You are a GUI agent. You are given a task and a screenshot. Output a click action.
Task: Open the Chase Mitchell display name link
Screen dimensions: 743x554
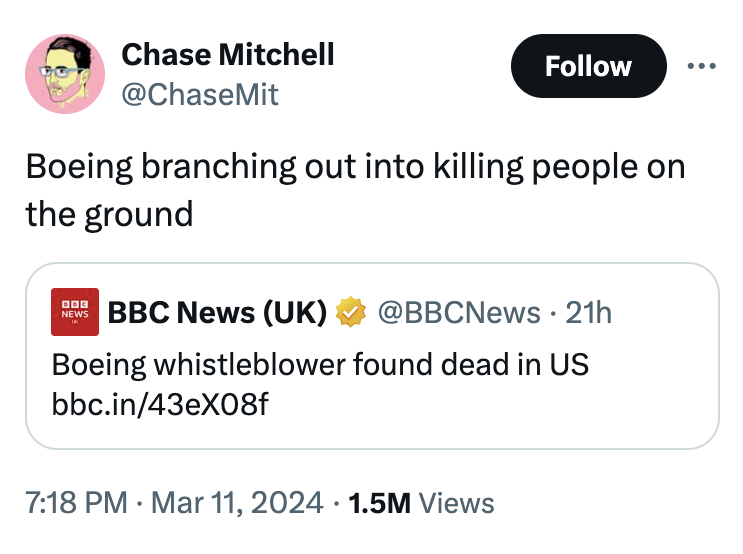(228, 54)
